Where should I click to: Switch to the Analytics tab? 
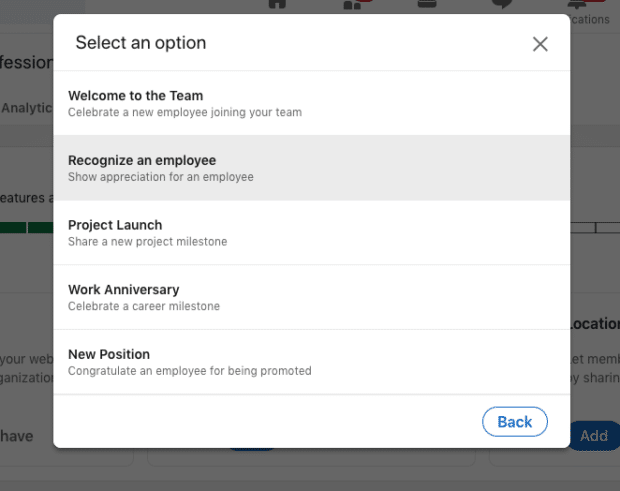tap(26, 108)
